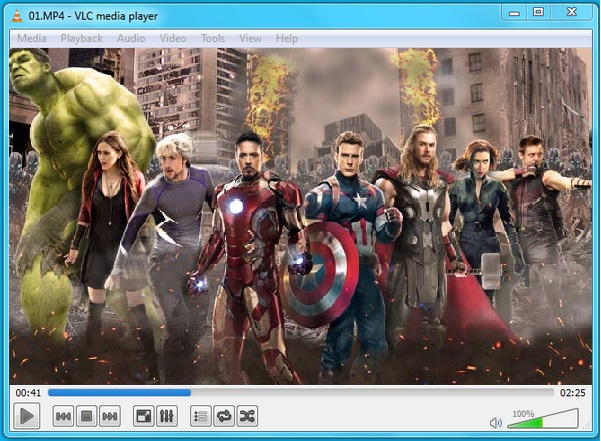Minimize the VLC window
The height and width of the screenshot is (441, 601).
coord(514,13)
